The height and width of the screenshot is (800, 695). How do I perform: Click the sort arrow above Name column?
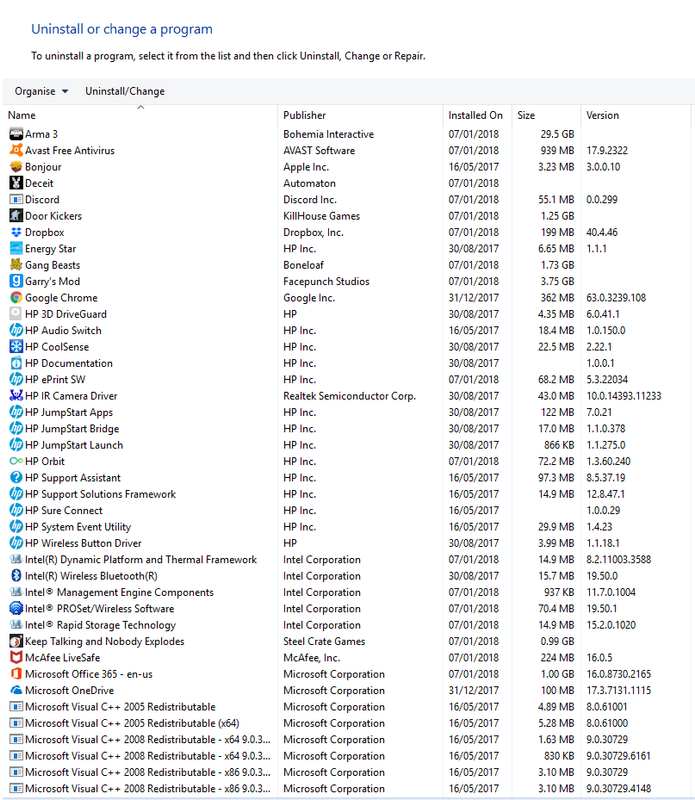coord(141,107)
